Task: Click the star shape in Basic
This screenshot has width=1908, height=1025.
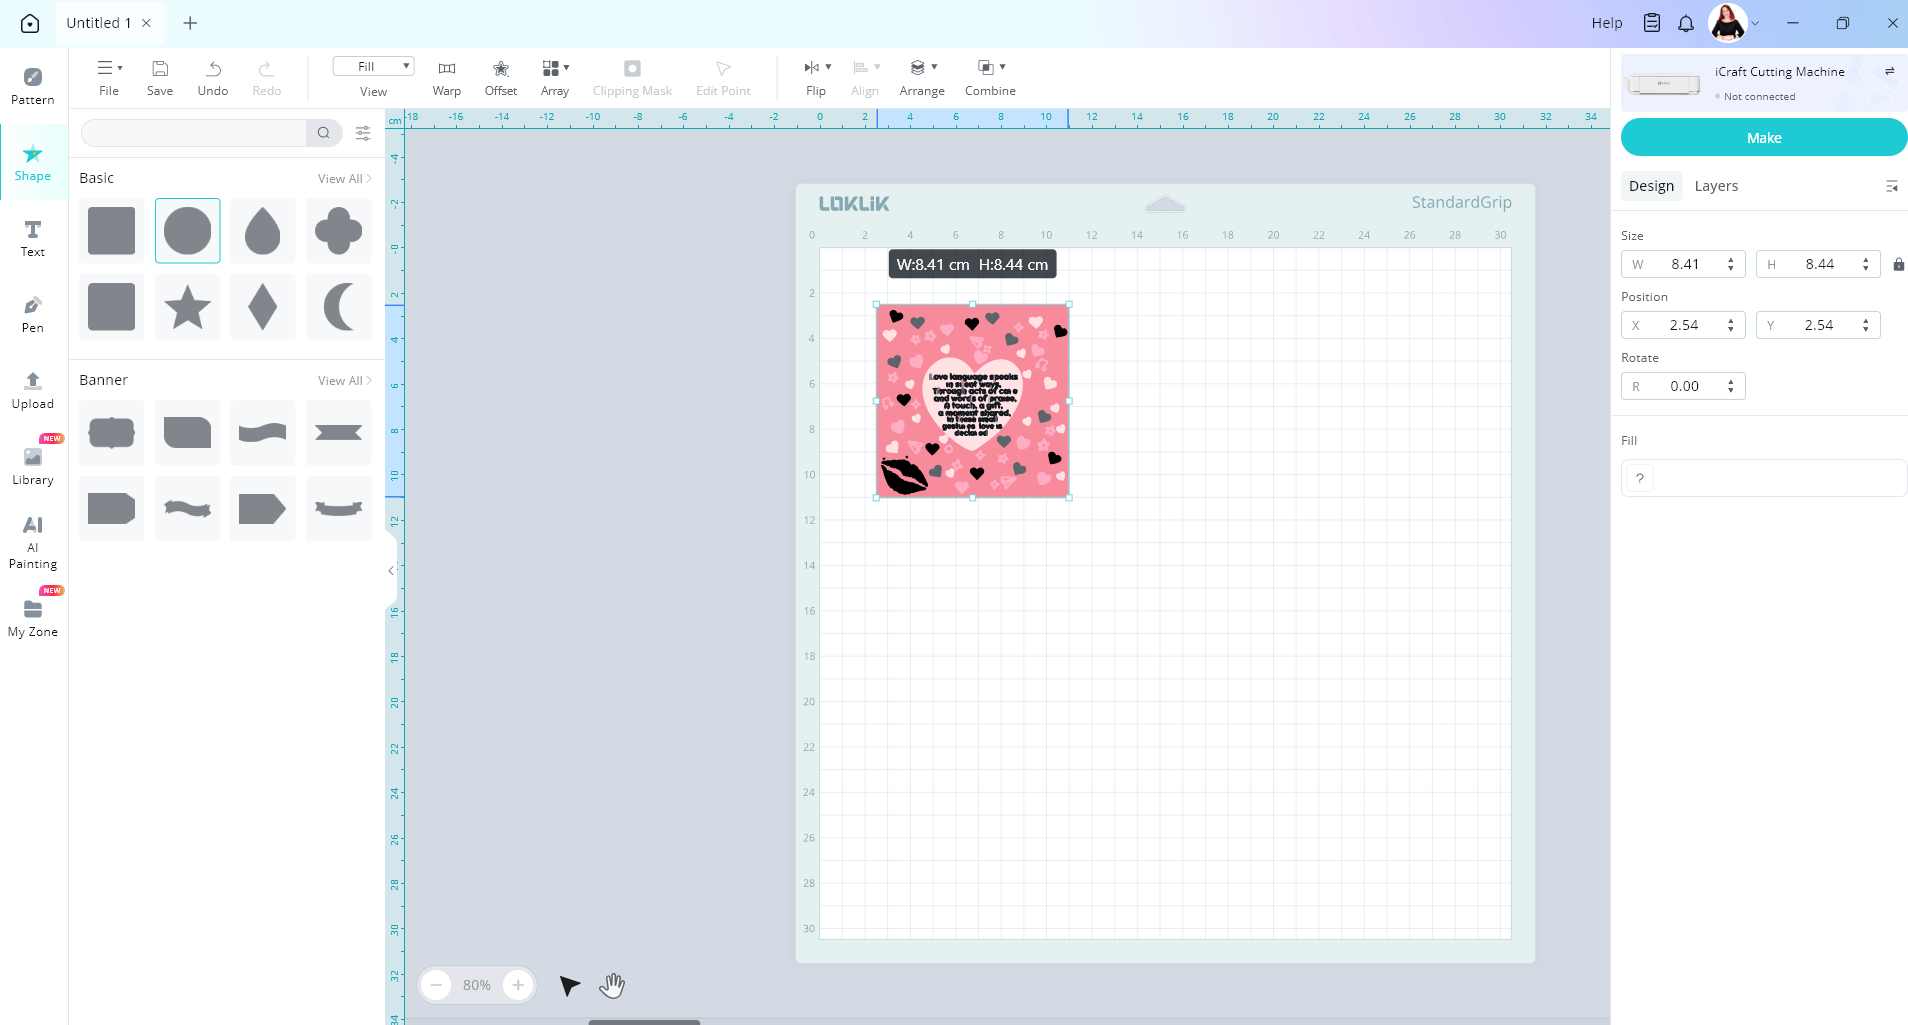Action: (187, 307)
